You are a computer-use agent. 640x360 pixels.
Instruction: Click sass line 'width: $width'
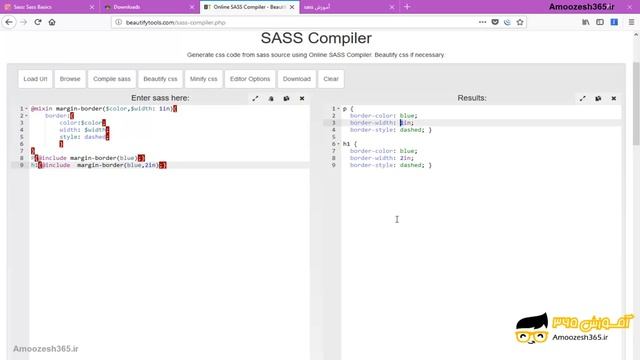(84, 130)
